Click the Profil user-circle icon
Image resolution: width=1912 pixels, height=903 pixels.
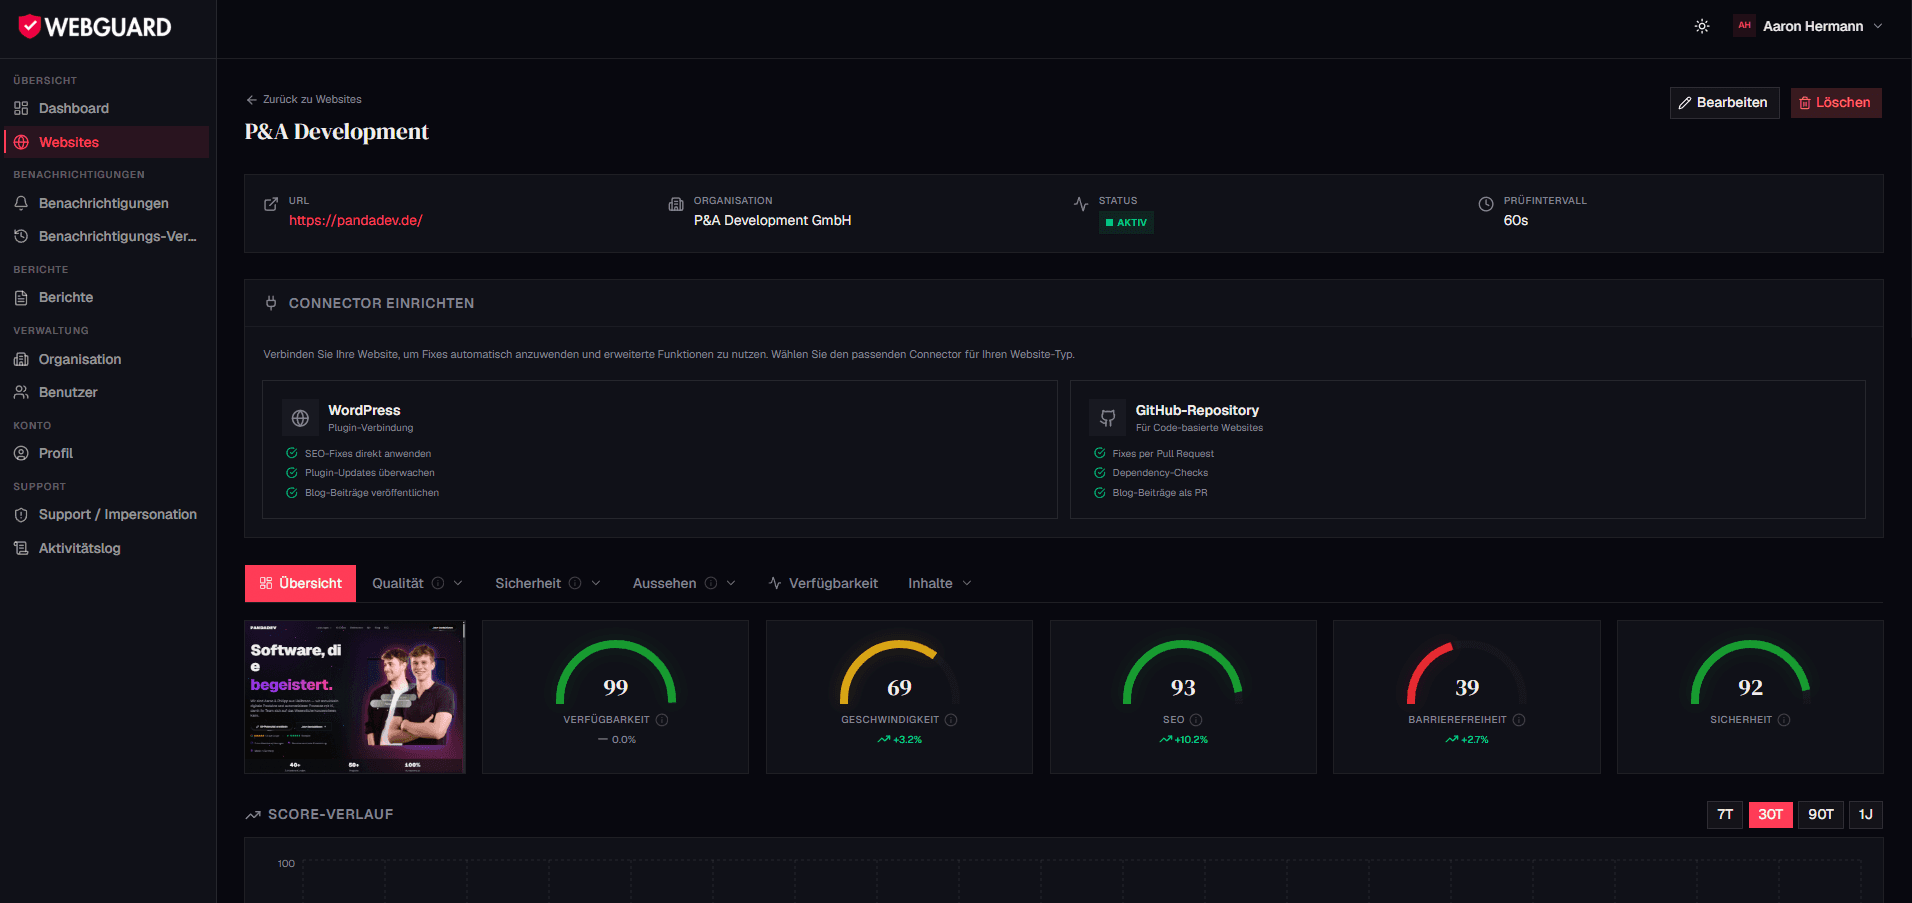[21, 453]
